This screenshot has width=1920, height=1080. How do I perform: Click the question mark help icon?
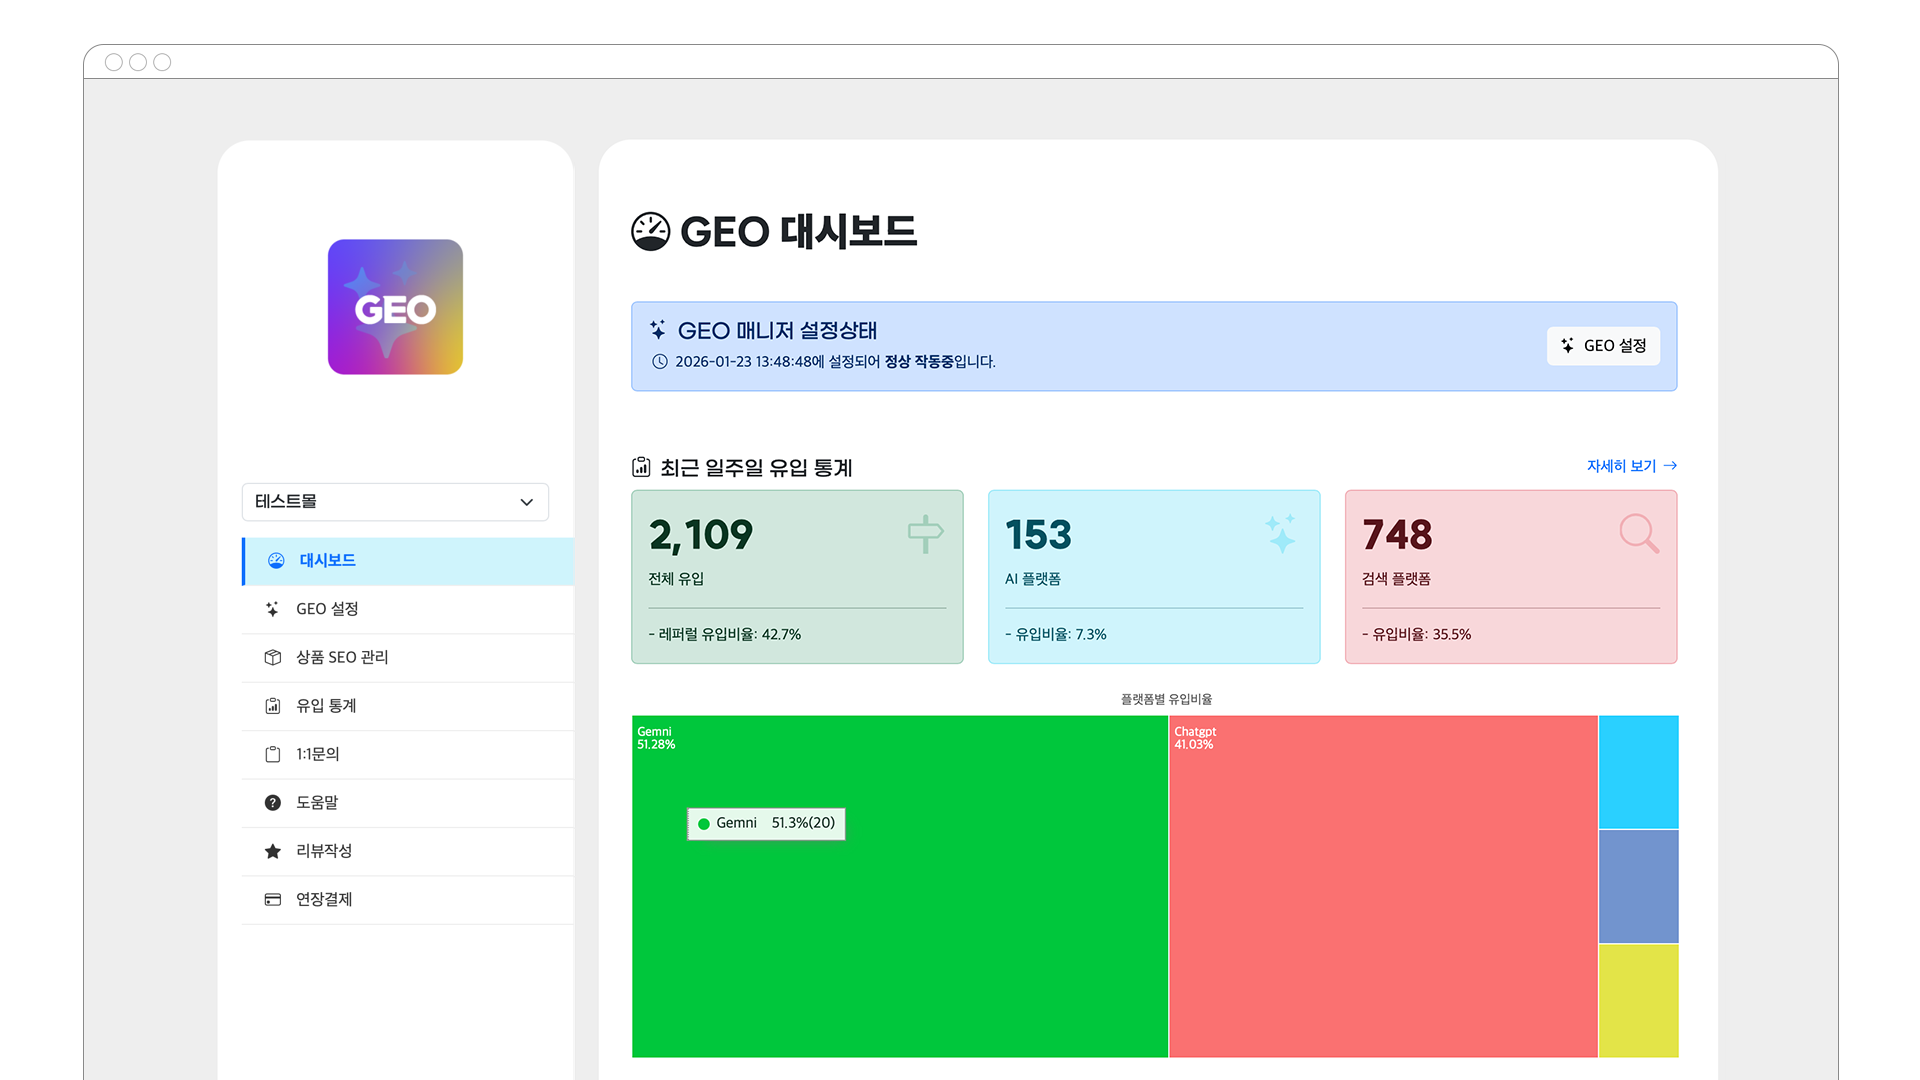click(x=272, y=803)
